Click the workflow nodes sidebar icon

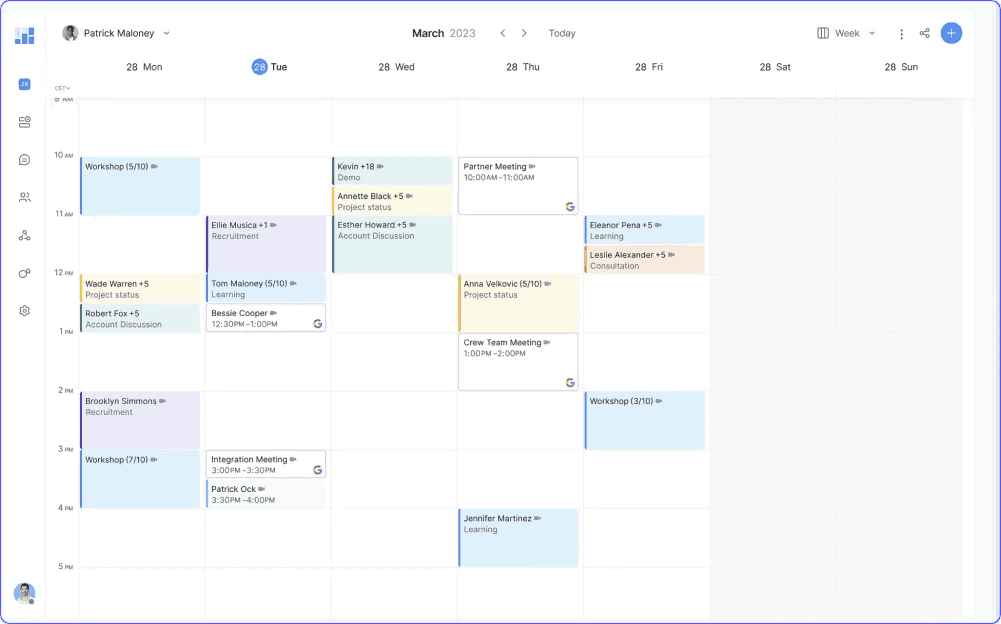(x=24, y=236)
